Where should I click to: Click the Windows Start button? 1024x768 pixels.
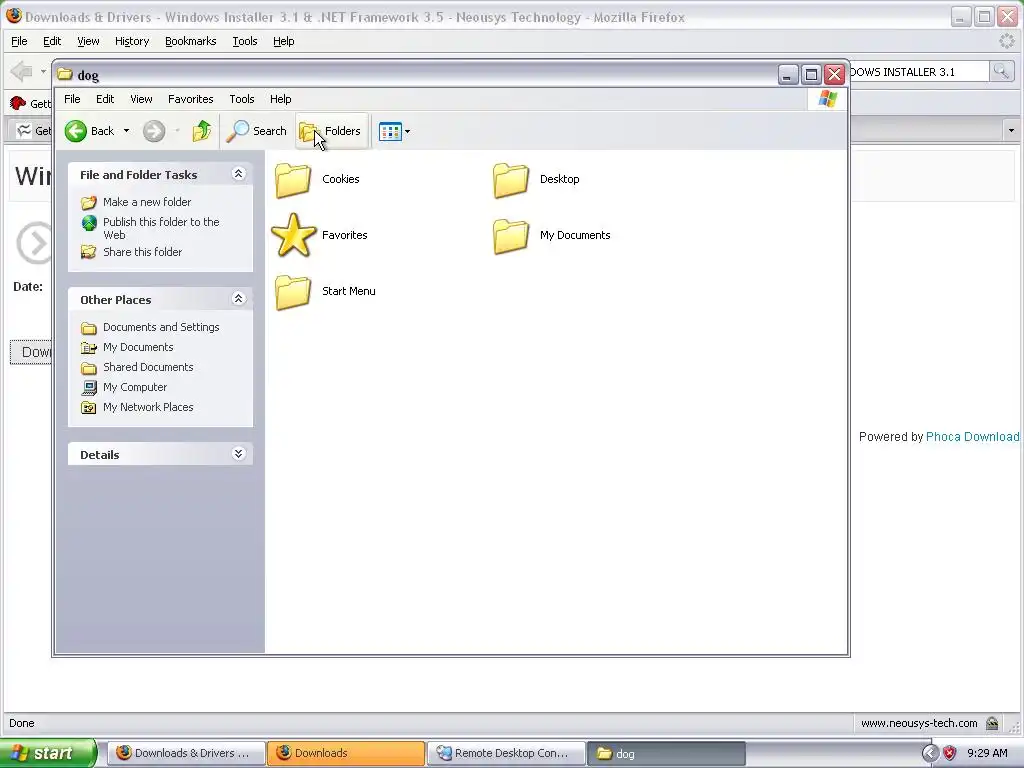click(47, 753)
